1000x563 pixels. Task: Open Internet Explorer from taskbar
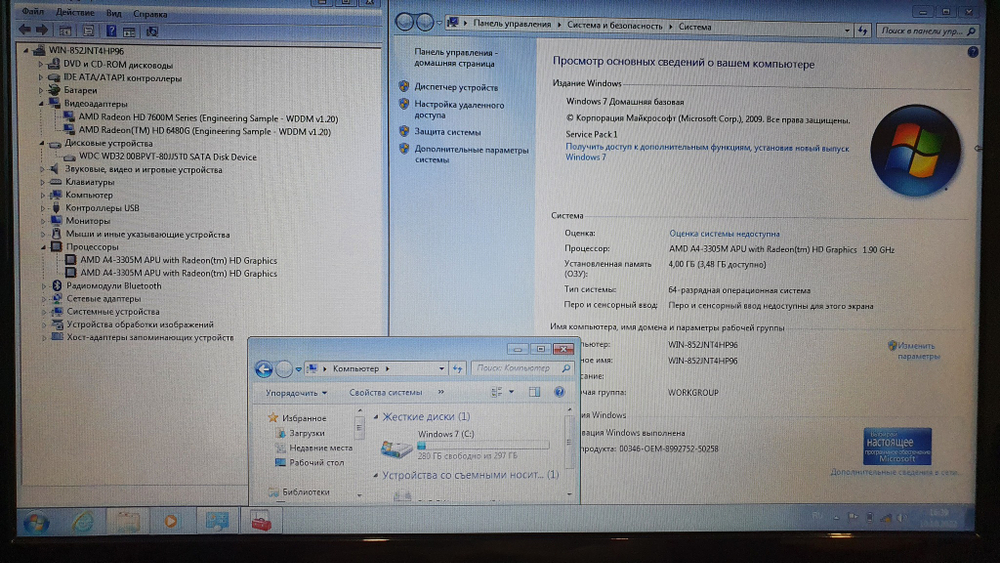(x=83, y=522)
